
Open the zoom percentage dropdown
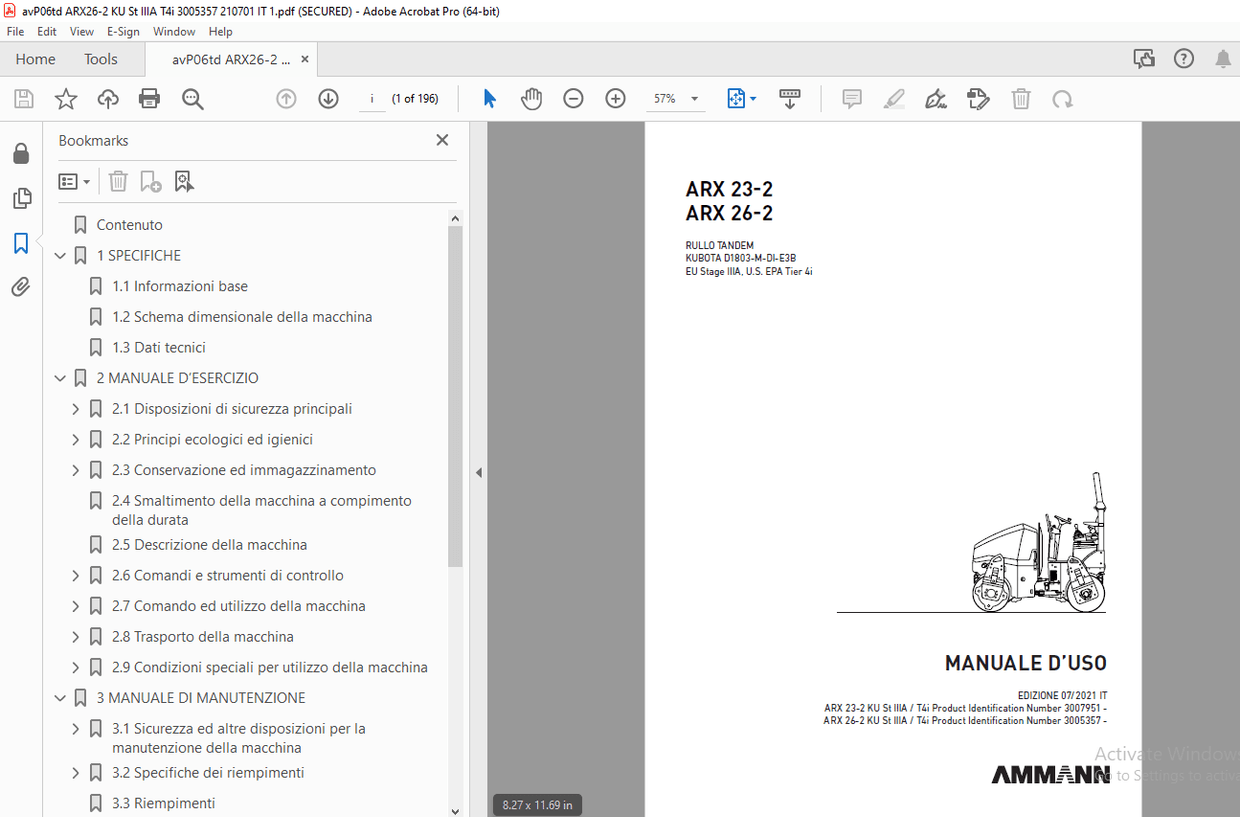coord(694,98)
